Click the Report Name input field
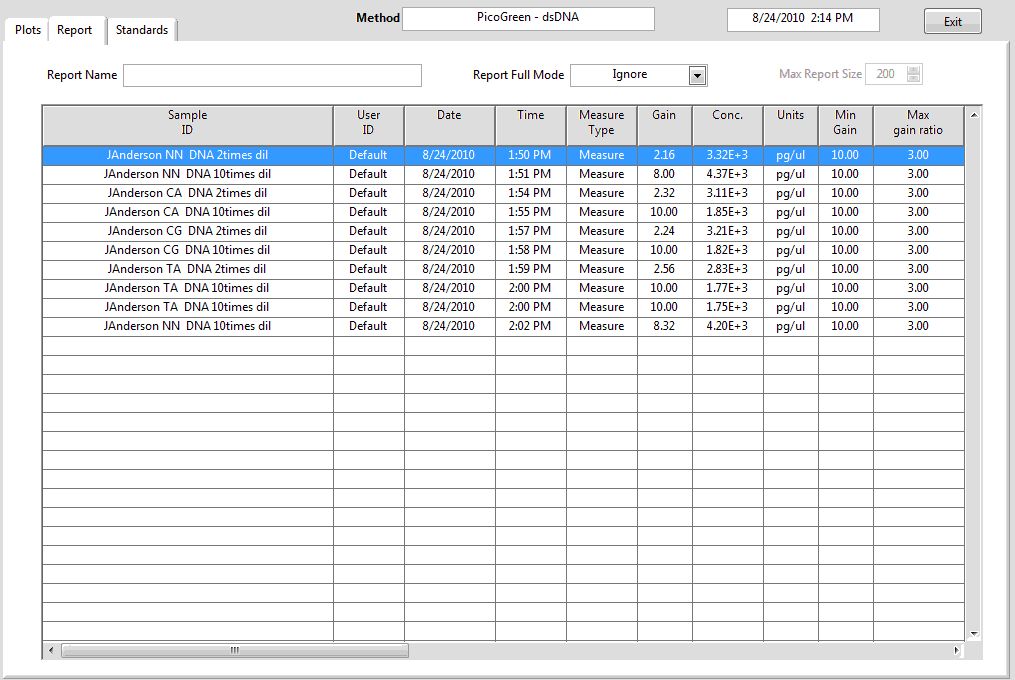 coord(273,75)
